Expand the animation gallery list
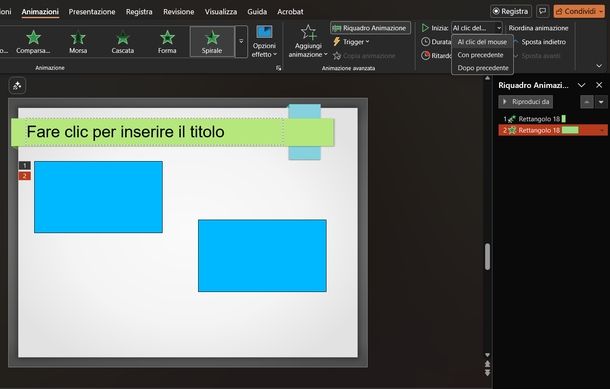 point(241,42)
